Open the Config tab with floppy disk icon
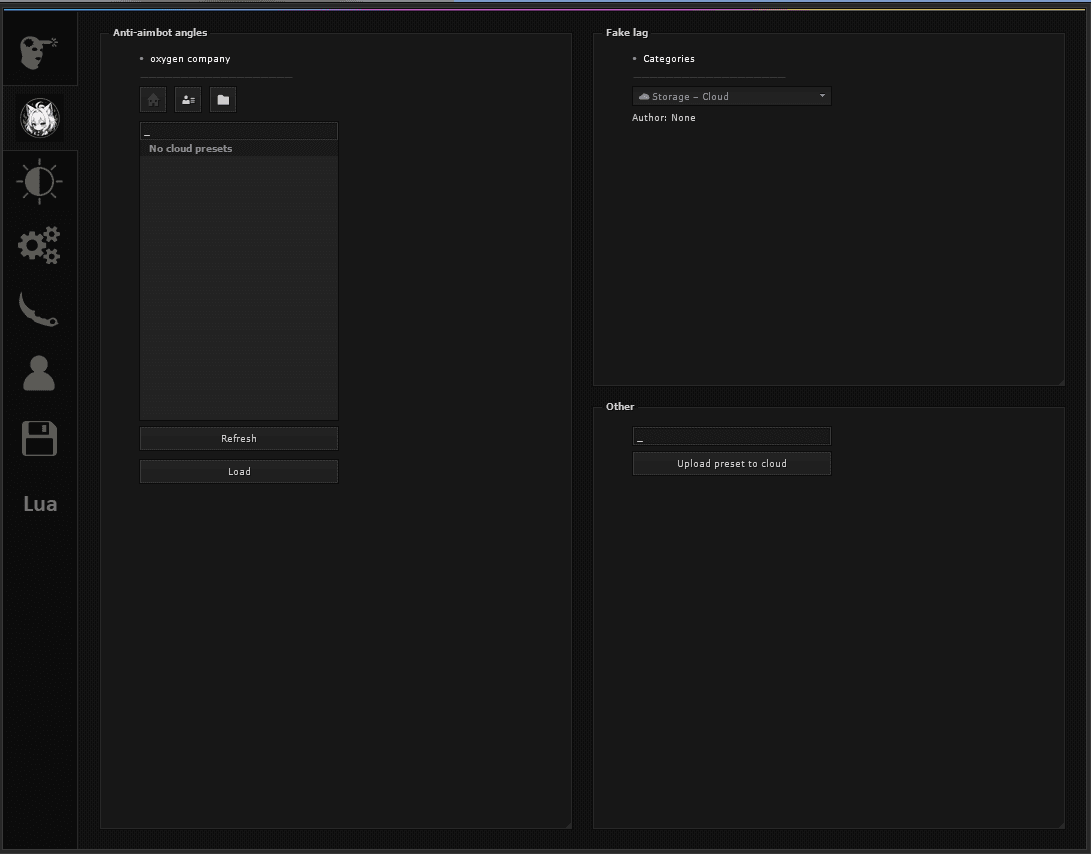Screen dimensions: 1091x854 [39, 438]
